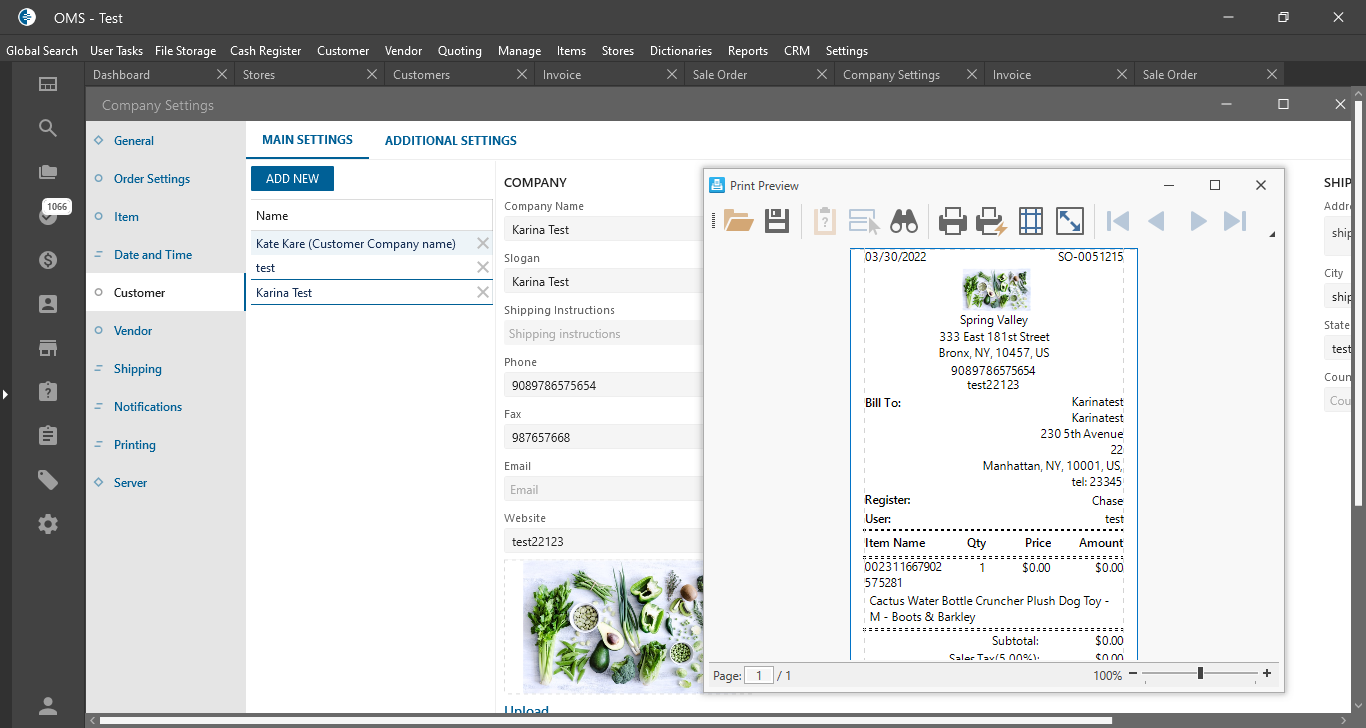
Task: Toggle full screen preview icon
Action: [x=1069, y=221]
